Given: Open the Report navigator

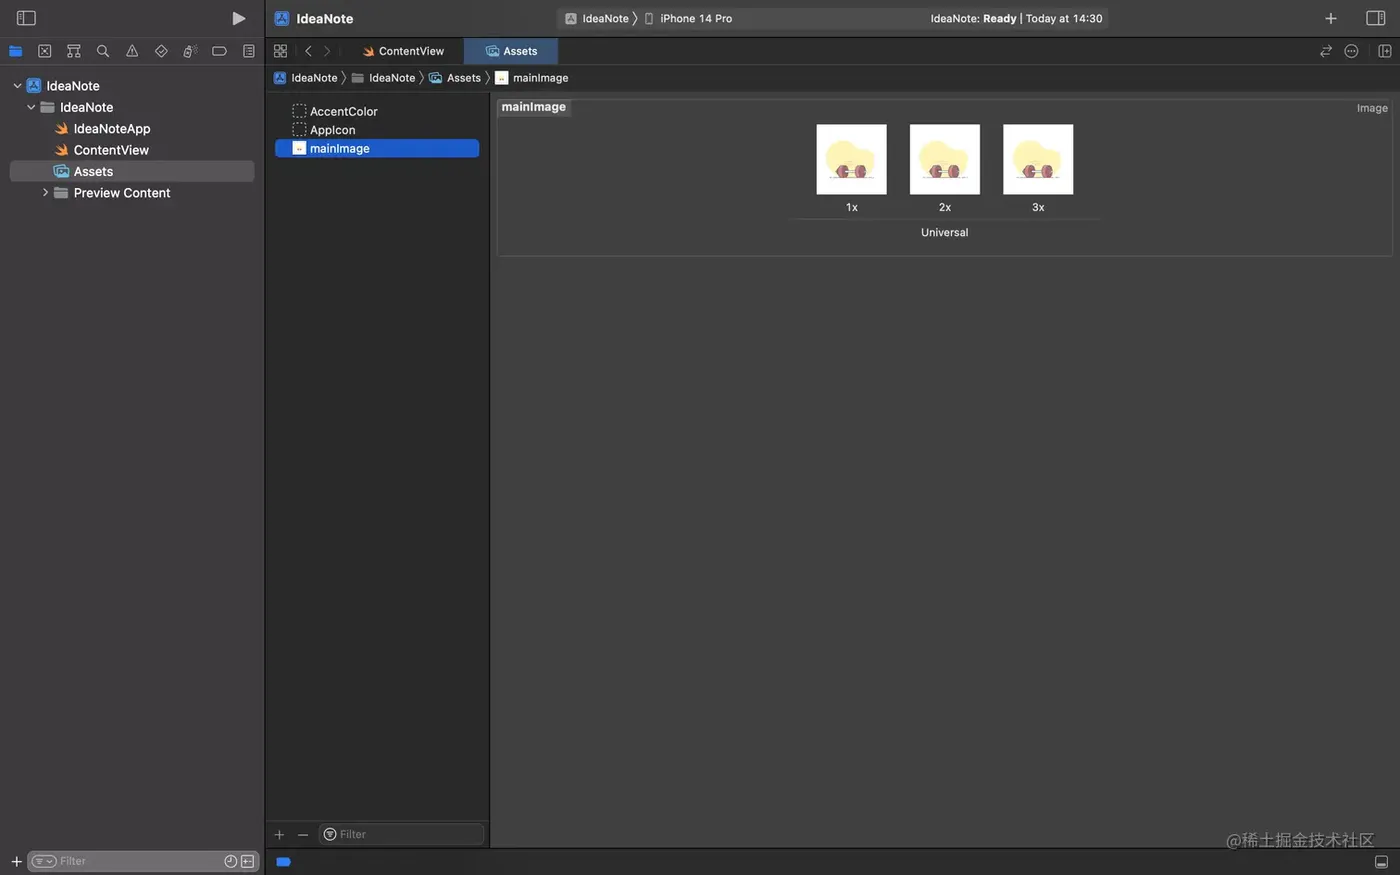Looking at the screenshot, I should (248, 51).
